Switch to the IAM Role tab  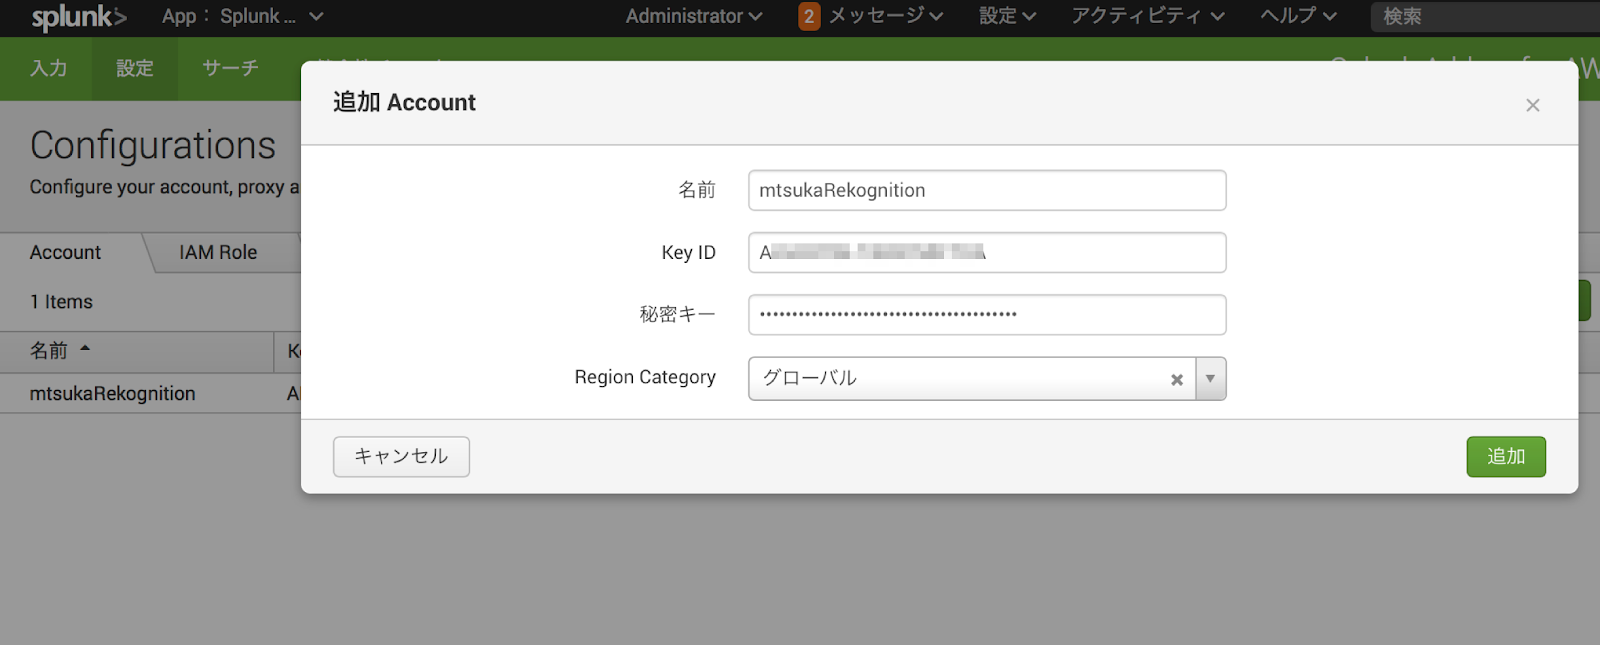coord(218,252)
